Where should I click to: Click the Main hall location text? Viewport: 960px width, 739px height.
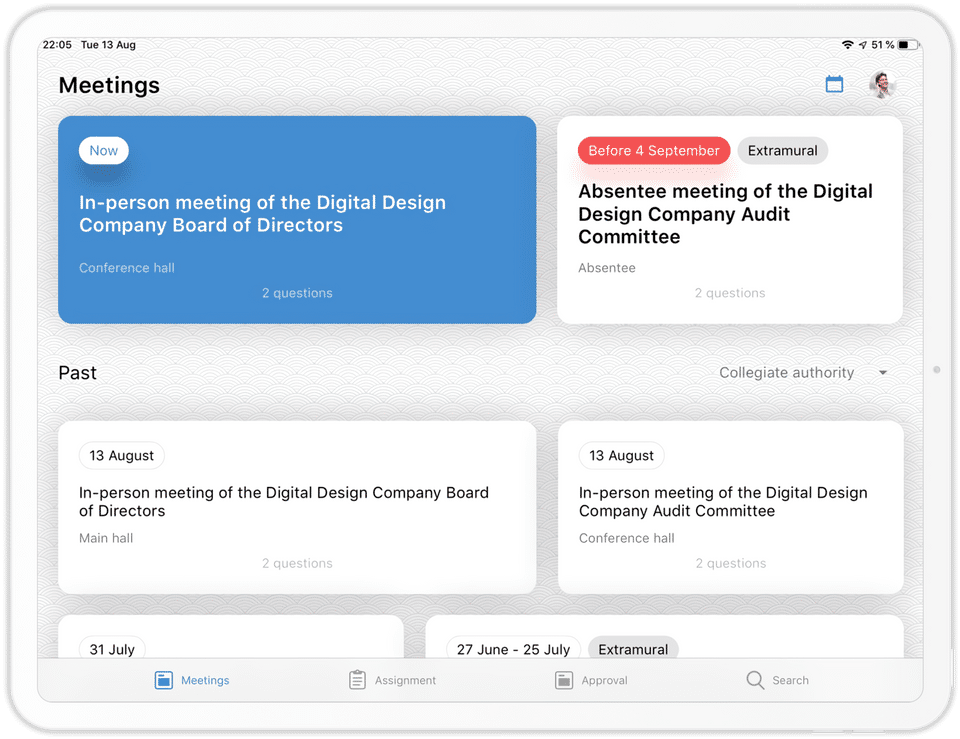coord(106,538)
